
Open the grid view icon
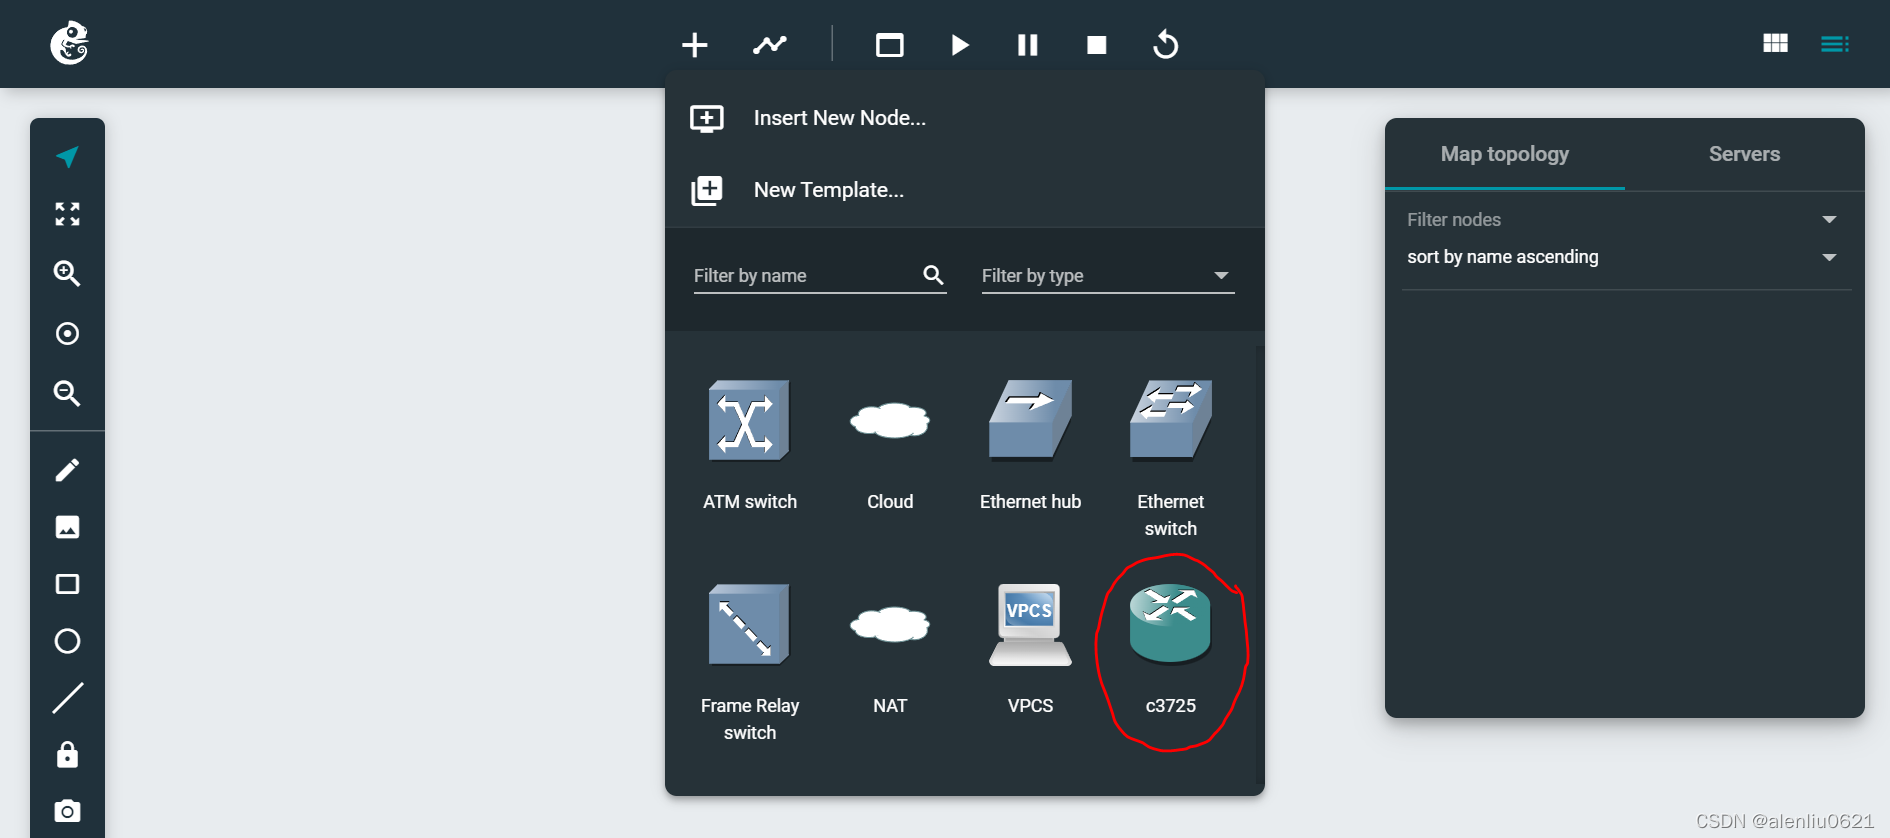point(1776,43)
